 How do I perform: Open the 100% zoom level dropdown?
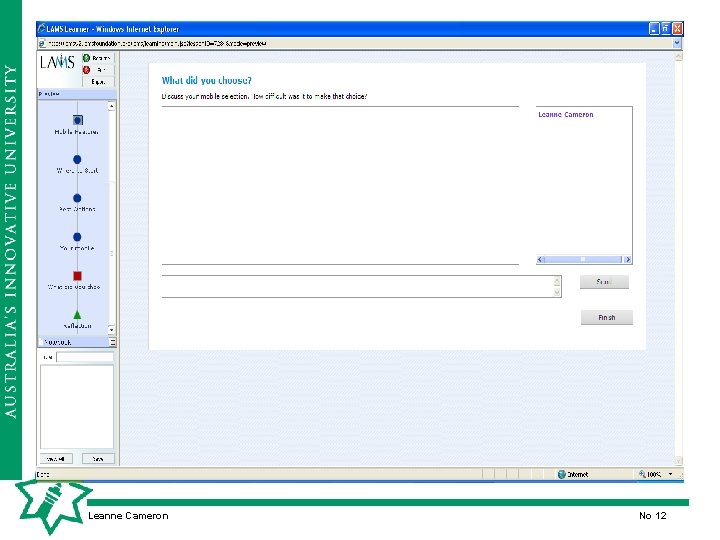pos(670,474)
